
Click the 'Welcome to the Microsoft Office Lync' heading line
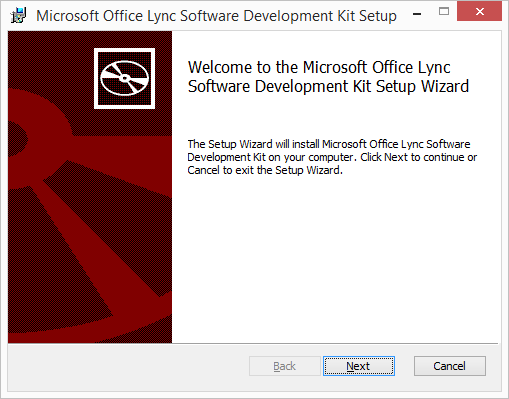[319, 67]
